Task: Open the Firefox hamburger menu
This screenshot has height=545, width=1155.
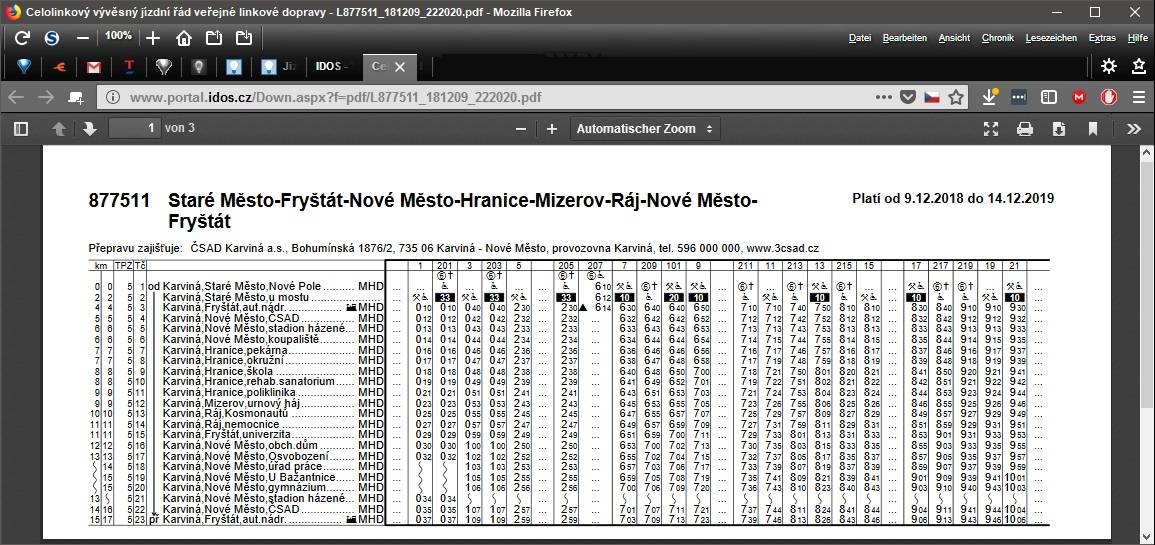Action: [1139, 97]
